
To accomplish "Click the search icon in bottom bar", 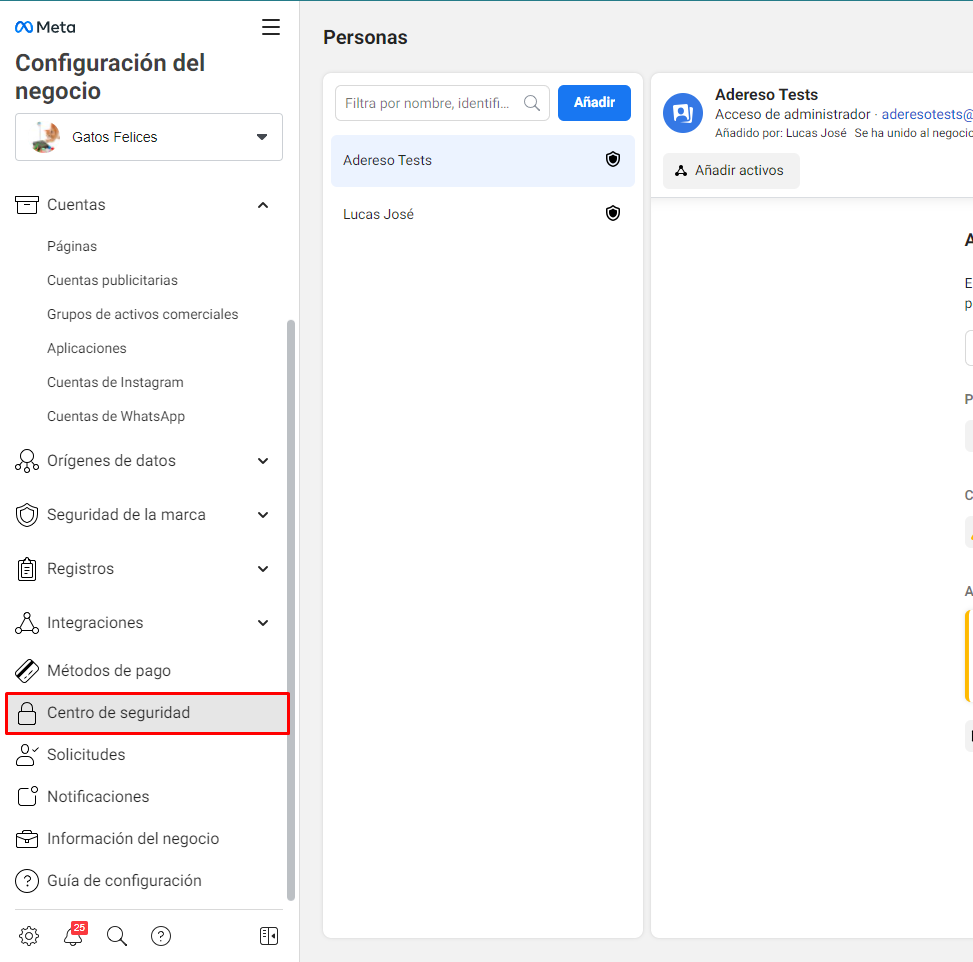I will (x=117, y=936).
